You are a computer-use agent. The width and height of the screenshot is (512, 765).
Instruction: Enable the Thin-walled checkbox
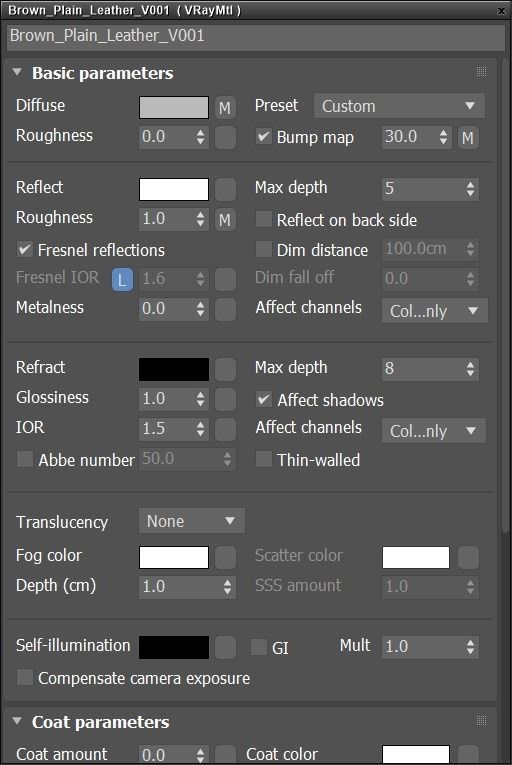coord(264,459)
